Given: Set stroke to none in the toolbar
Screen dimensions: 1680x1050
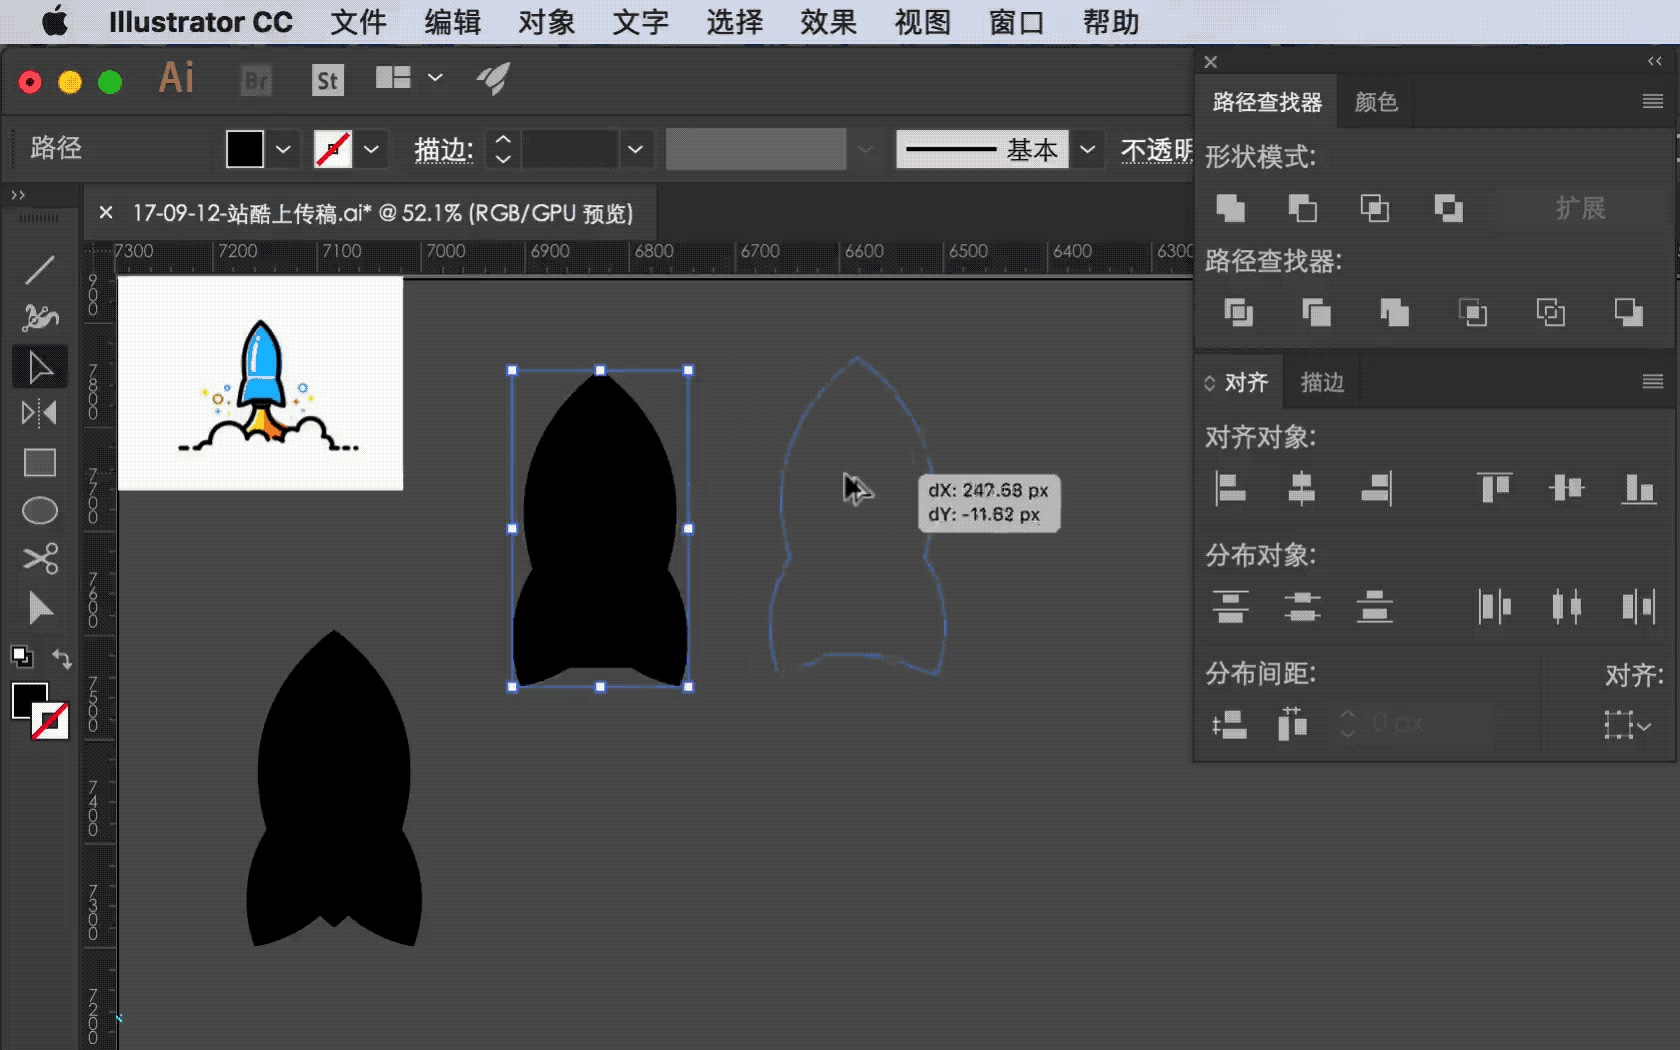Looking at the screenshot, I should coord(333,148).
